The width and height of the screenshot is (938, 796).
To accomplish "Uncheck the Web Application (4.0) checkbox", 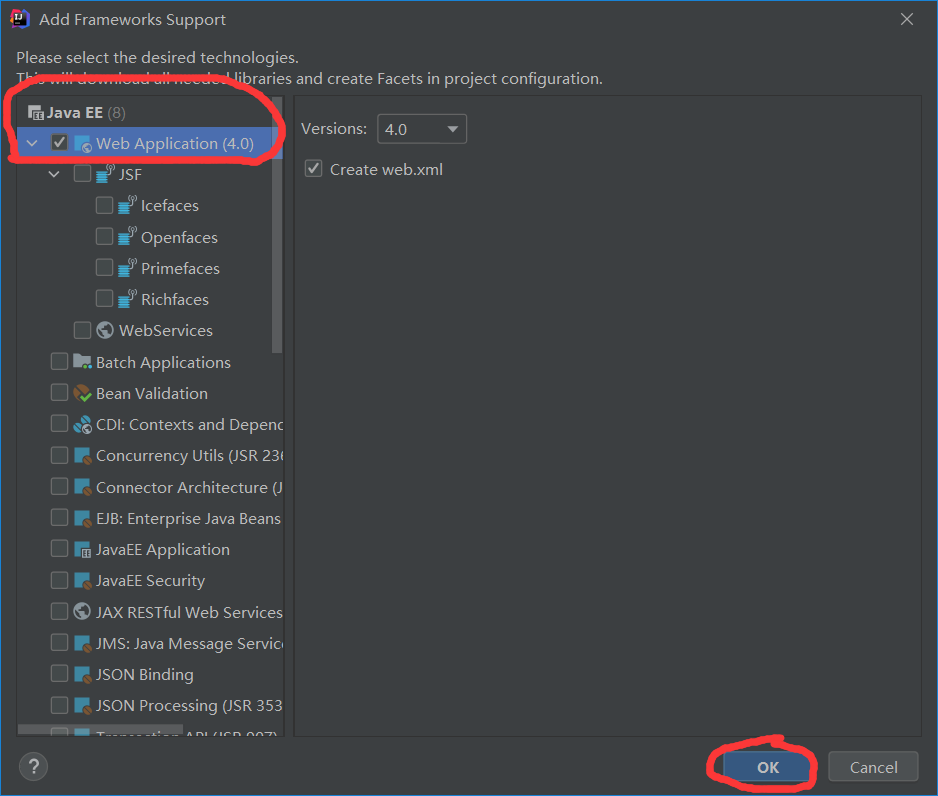I will tap(59, 143).
